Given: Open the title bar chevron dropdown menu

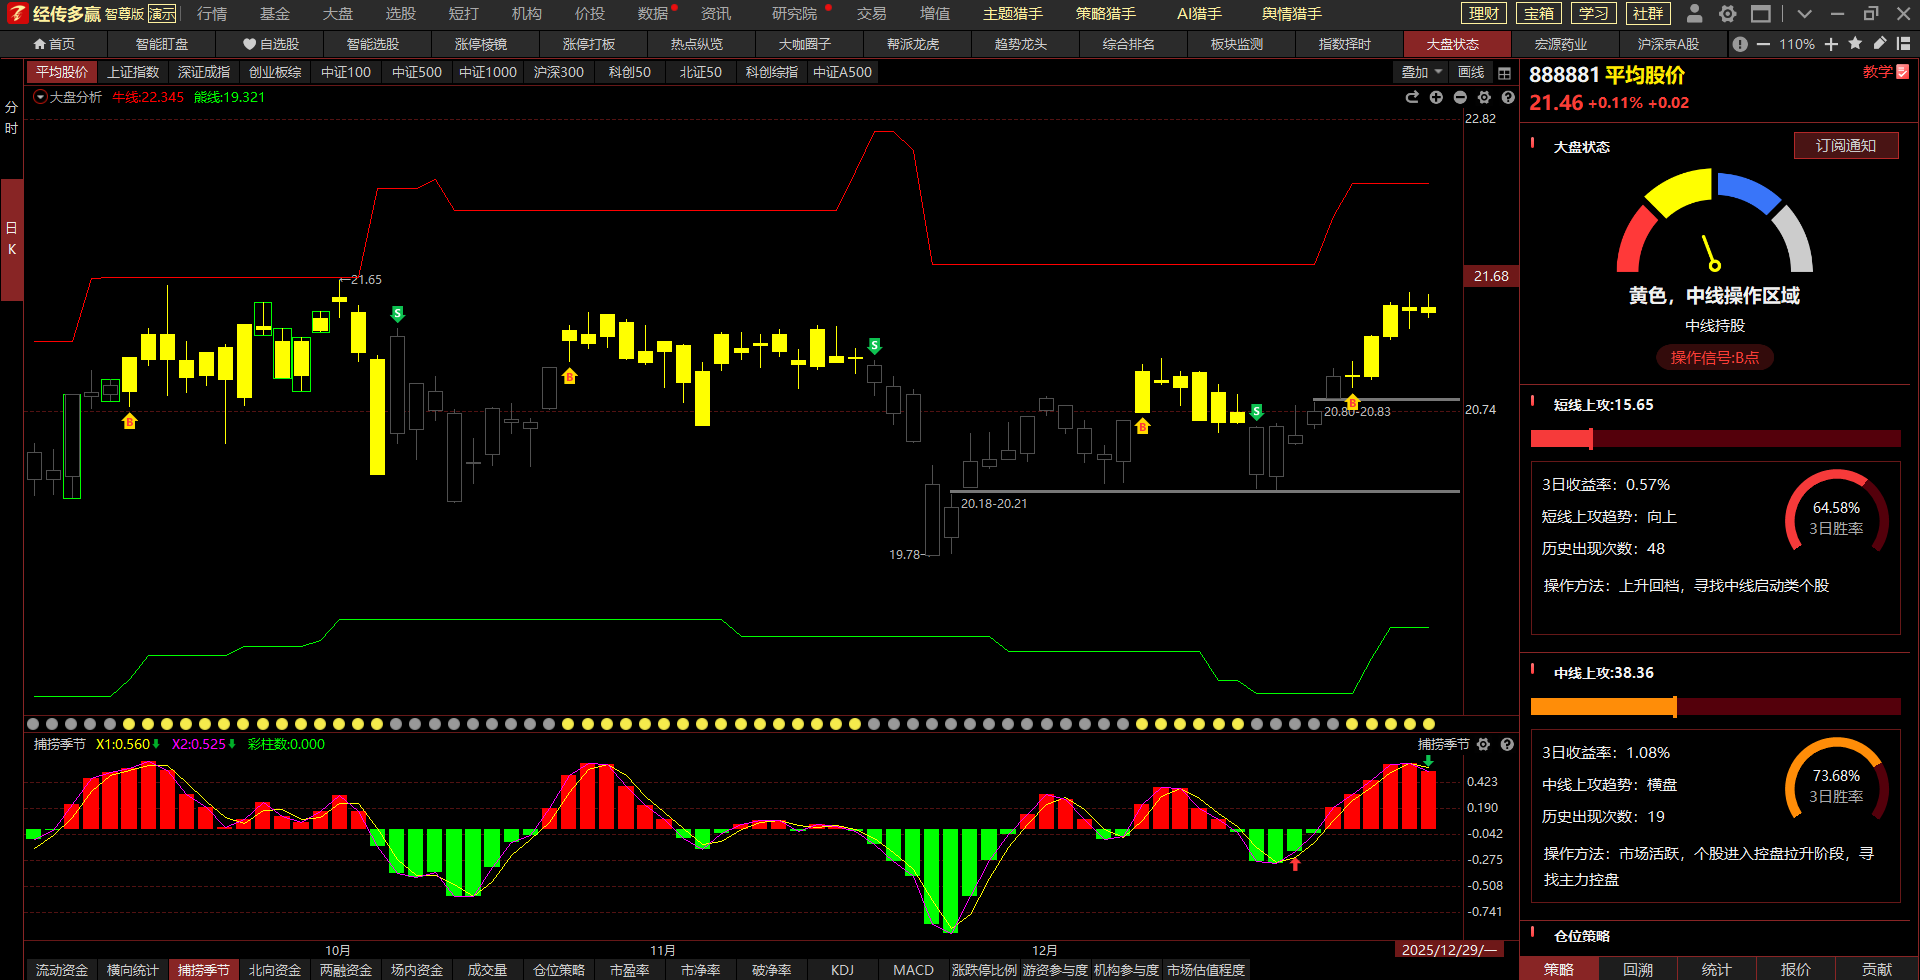Looking at the screenshot, I should click(1804, 13).
